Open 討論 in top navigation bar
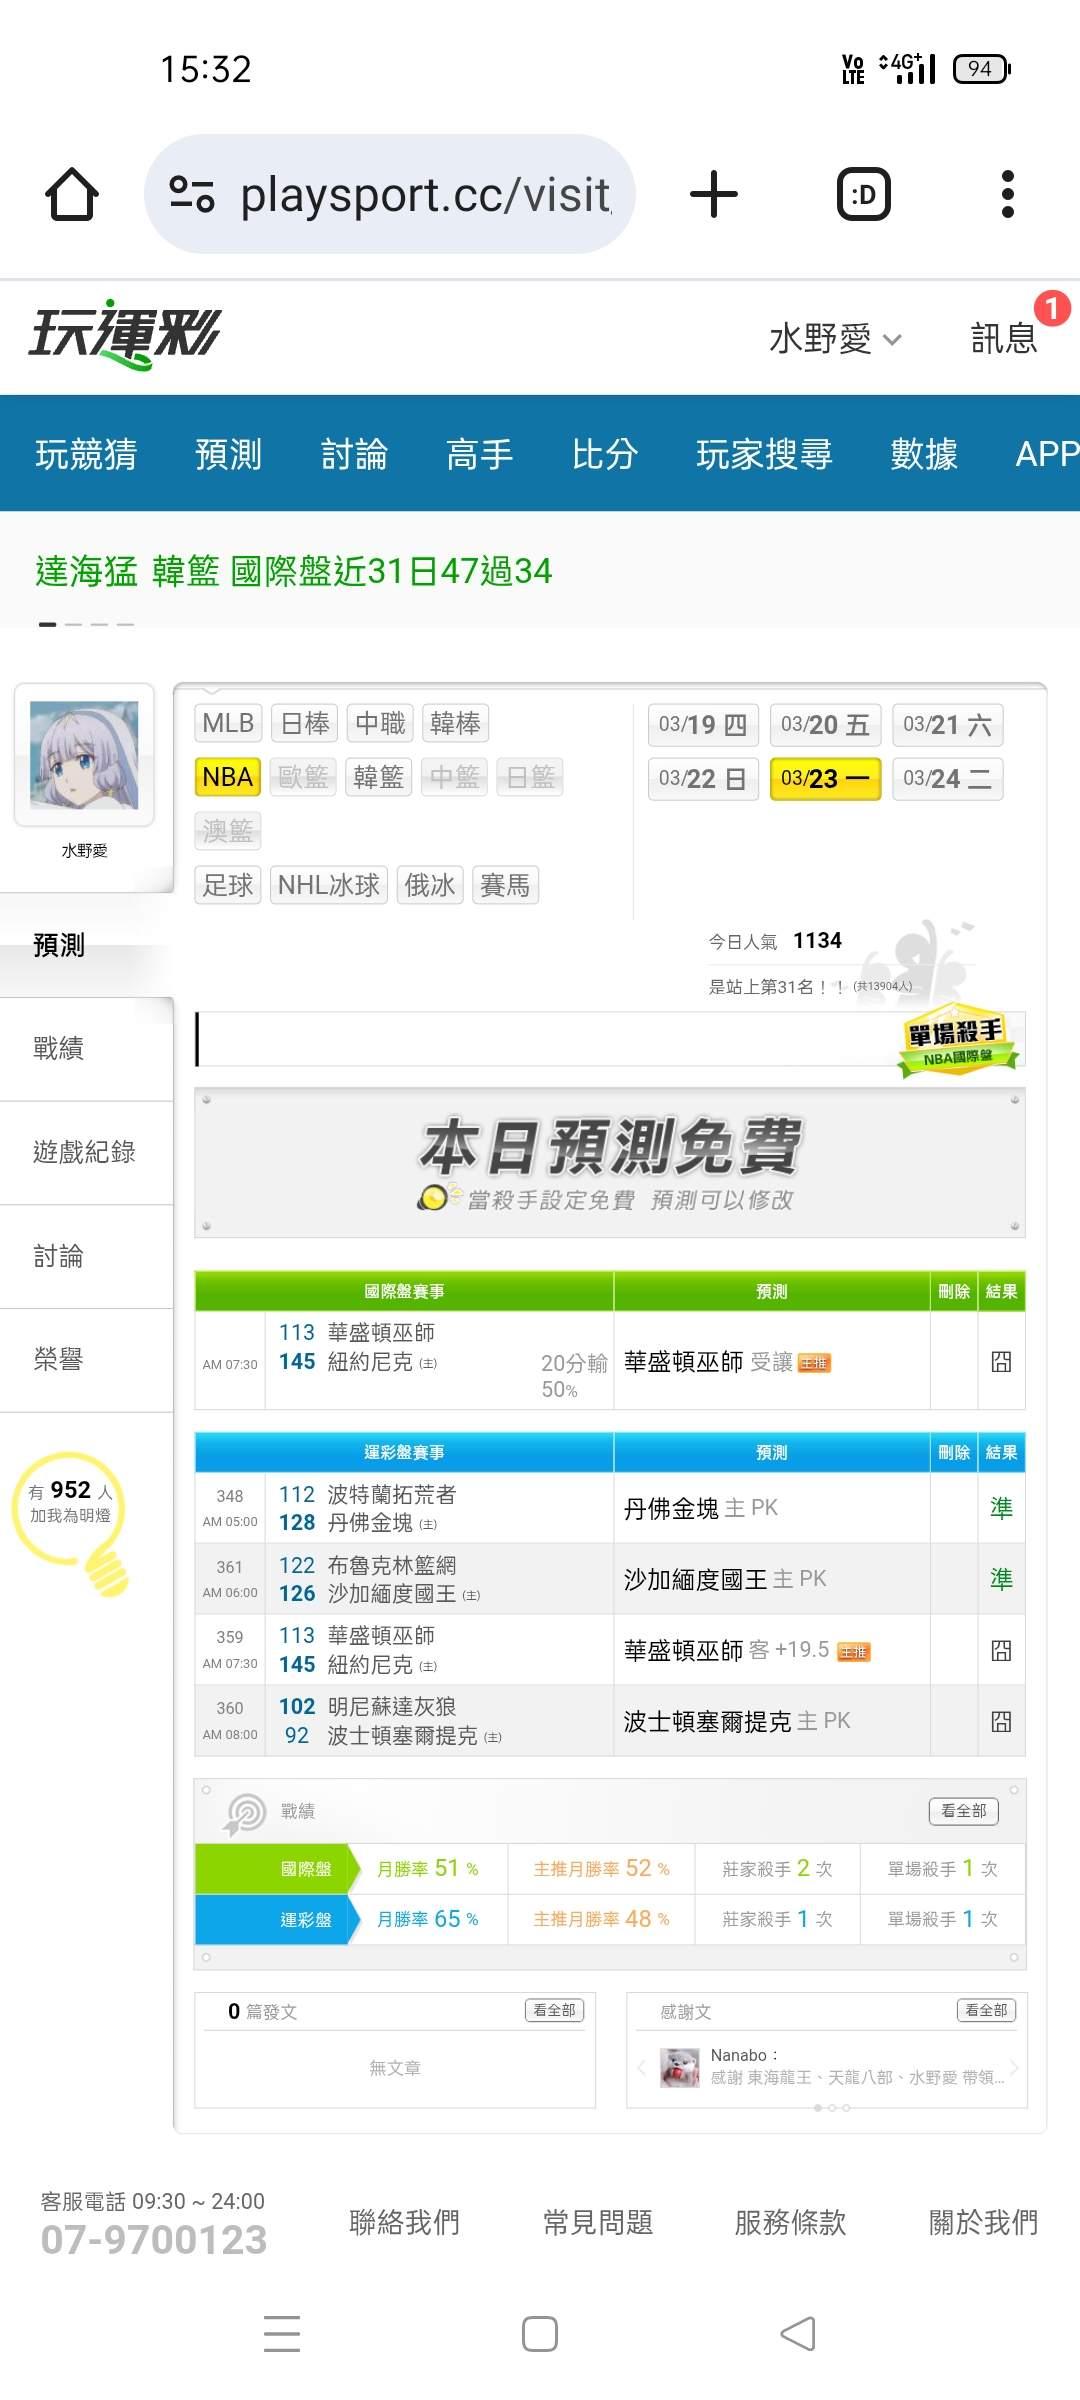Image resolution: width=1080 pixels, height=2400 pixels. point(354,454)
